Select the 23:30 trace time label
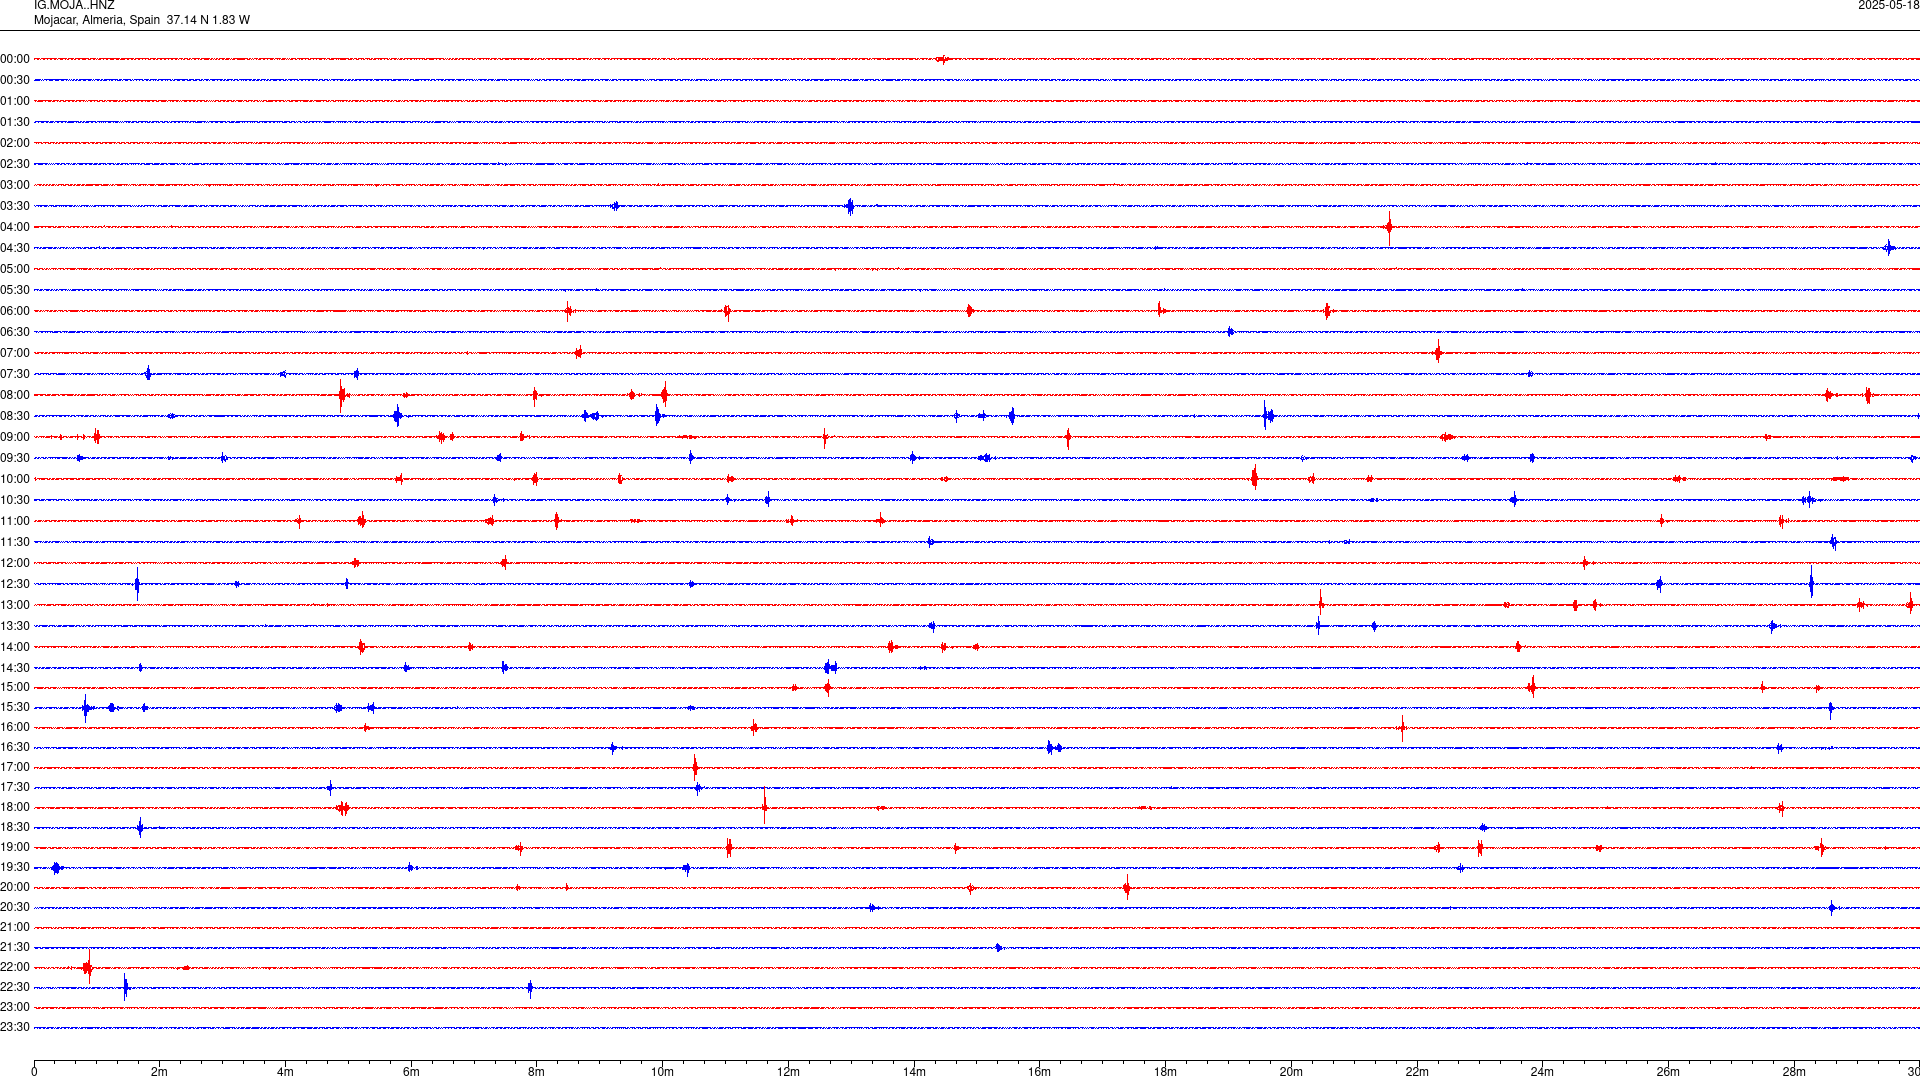The height and width of the screenshot is (1080, 1920). [15, 1027]
